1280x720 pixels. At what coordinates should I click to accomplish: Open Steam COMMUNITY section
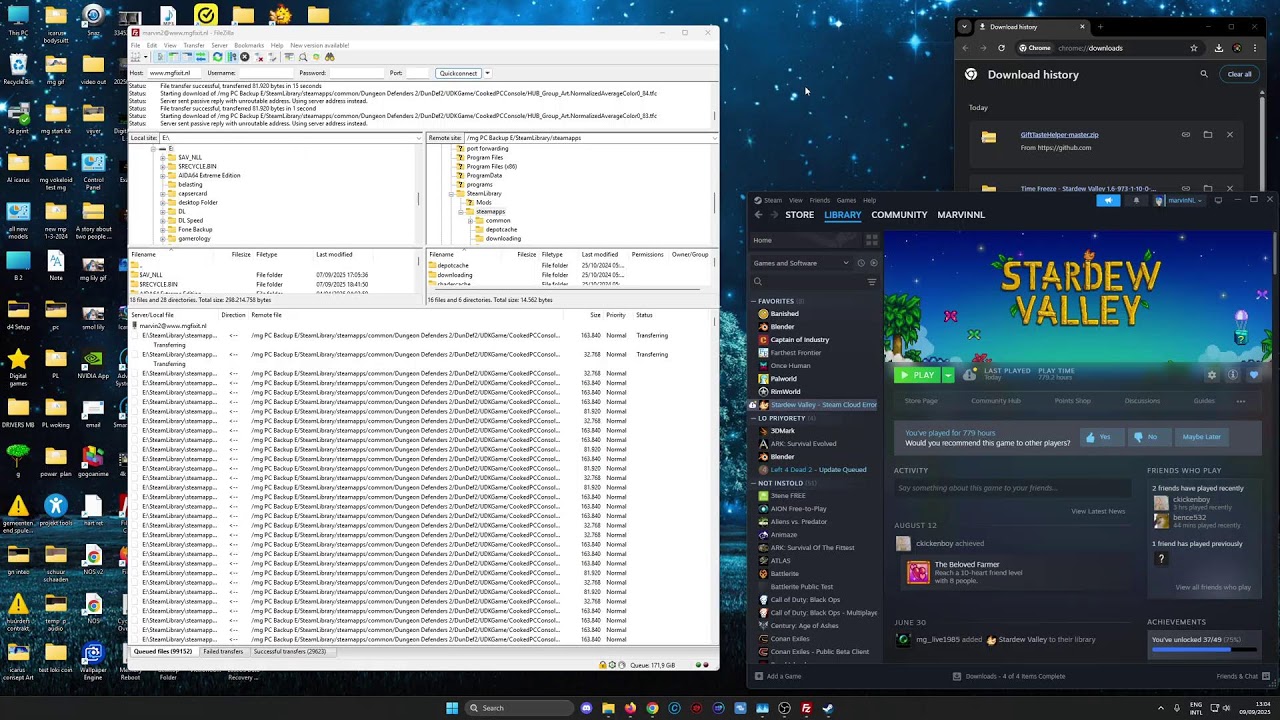click(x=899, y=215)
